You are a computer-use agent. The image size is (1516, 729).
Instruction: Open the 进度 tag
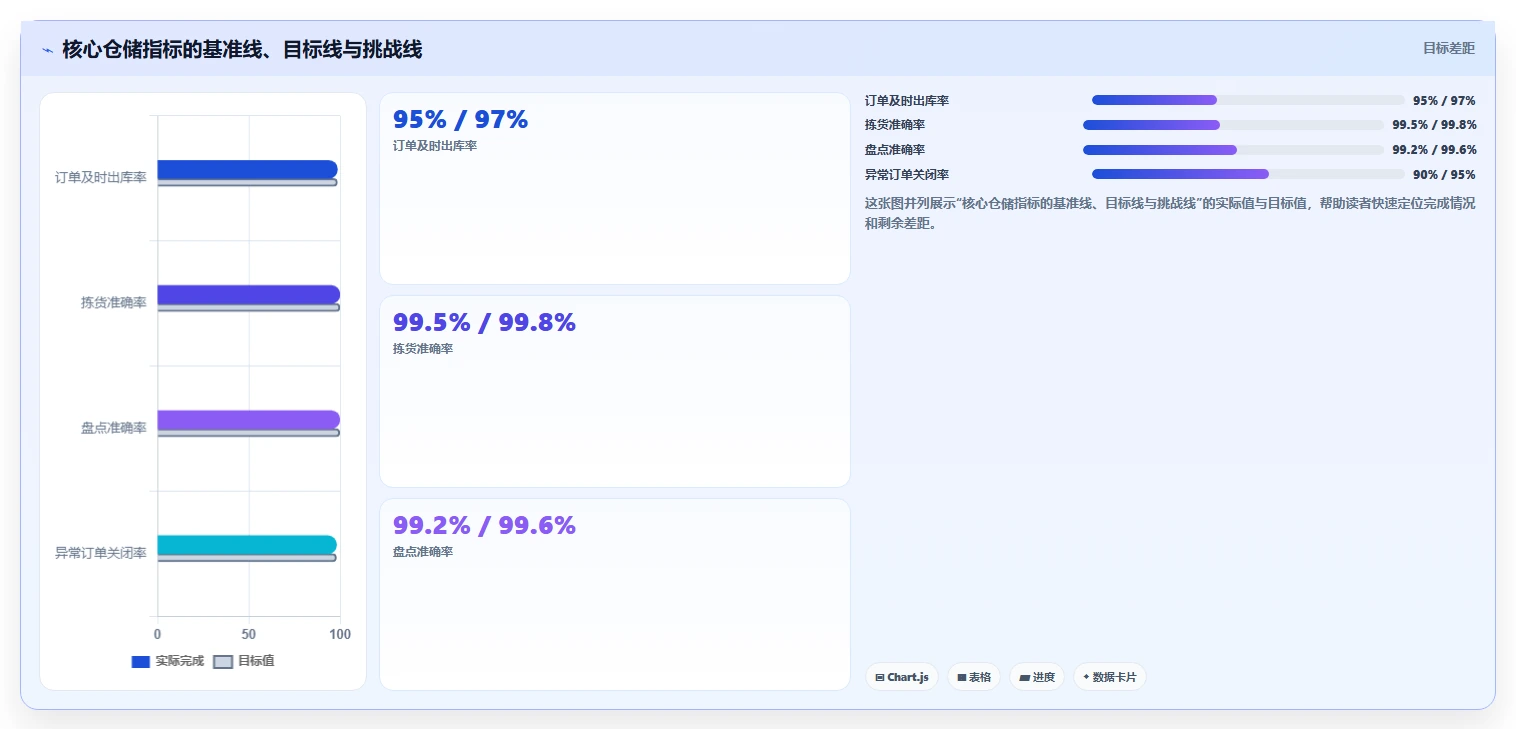(x=1037, y=677)
